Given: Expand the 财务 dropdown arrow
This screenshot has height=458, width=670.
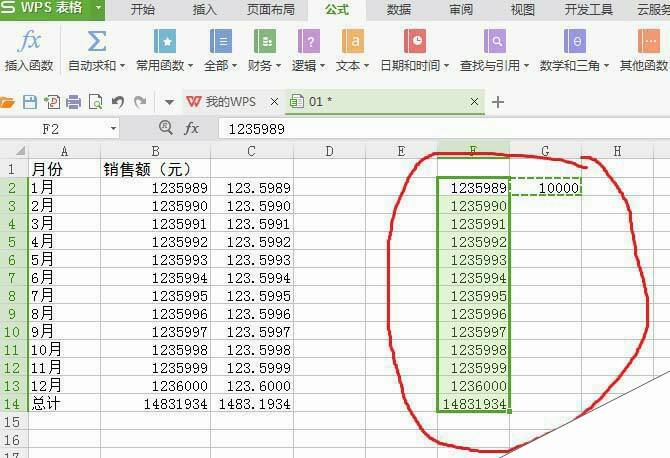Looking at the screenshot, I should point(278,66).
